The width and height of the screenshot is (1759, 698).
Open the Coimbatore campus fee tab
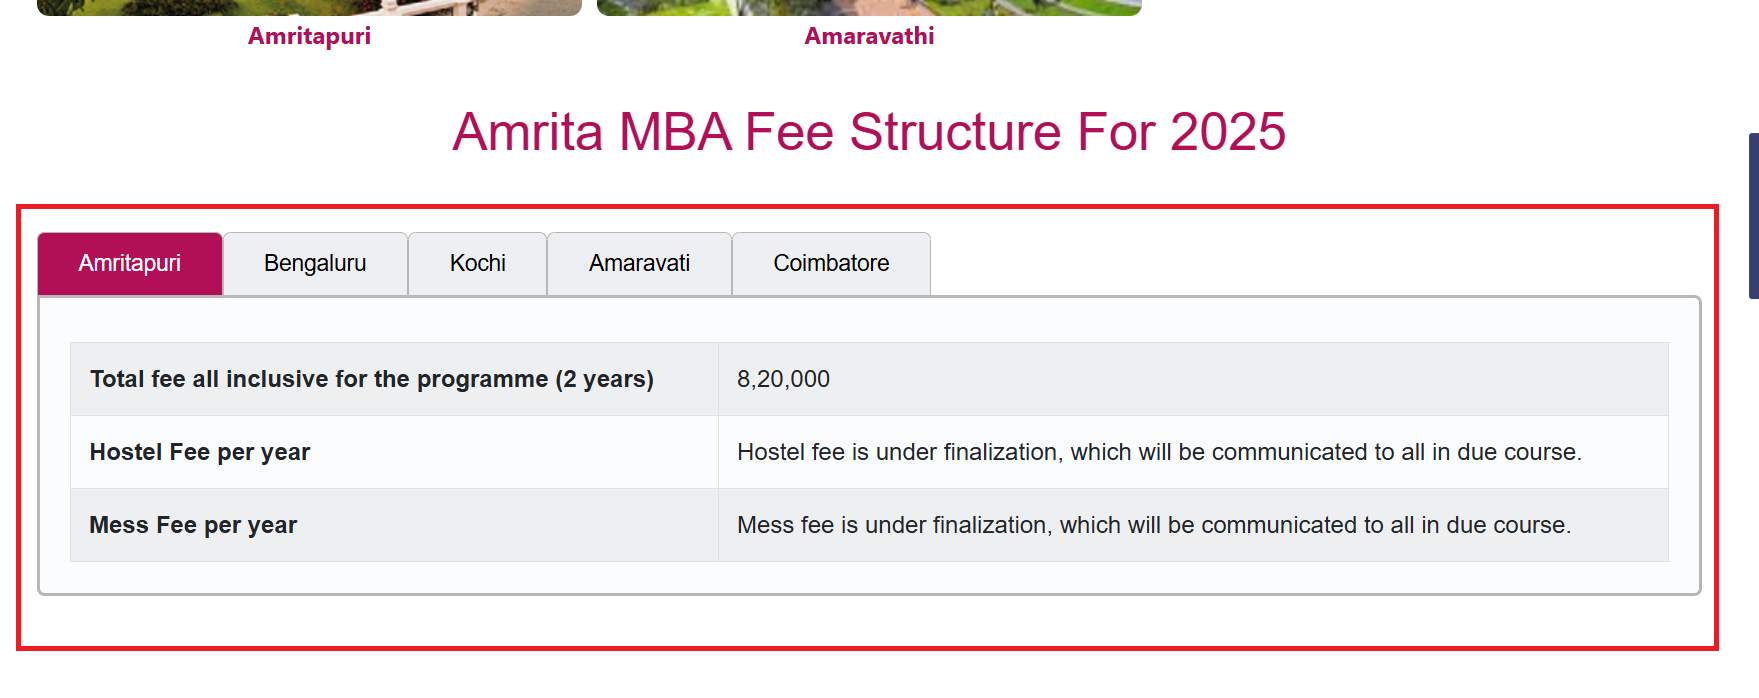pos(830,263)
